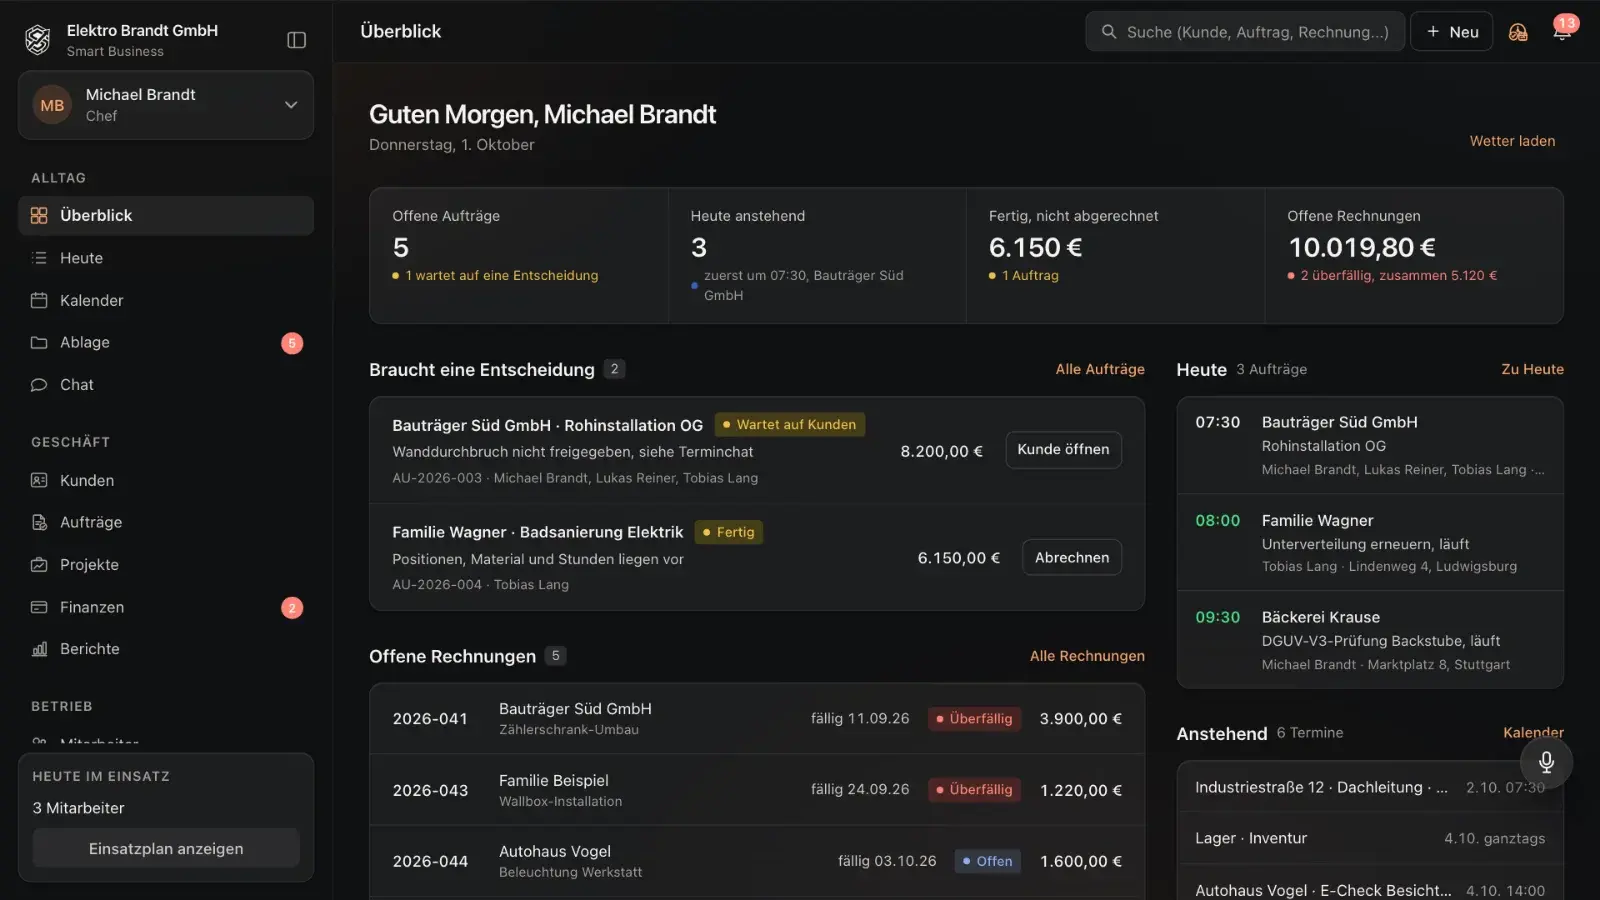Click the Finanzen sidebar icon
Viewport: 1600px width, 900px height.
39,607
